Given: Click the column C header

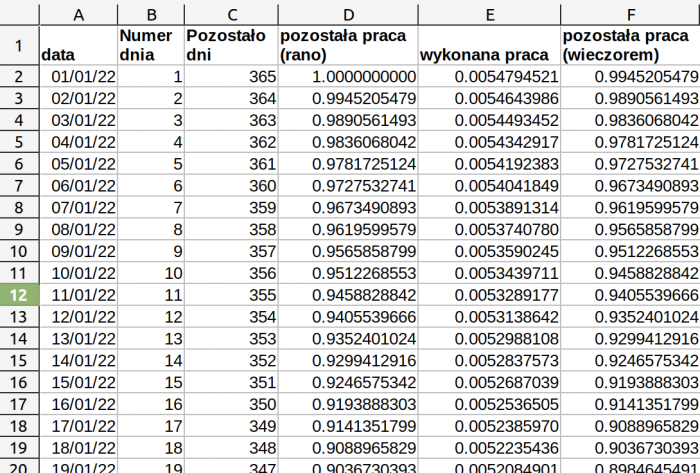Looking at the screenshot, I should click(x=232, y=13).
